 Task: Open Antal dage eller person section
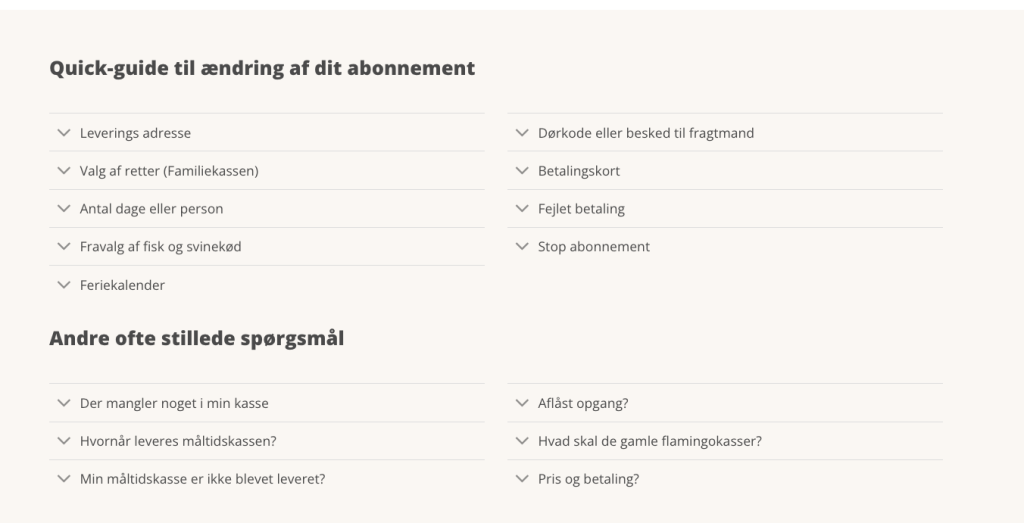point(151,209)
